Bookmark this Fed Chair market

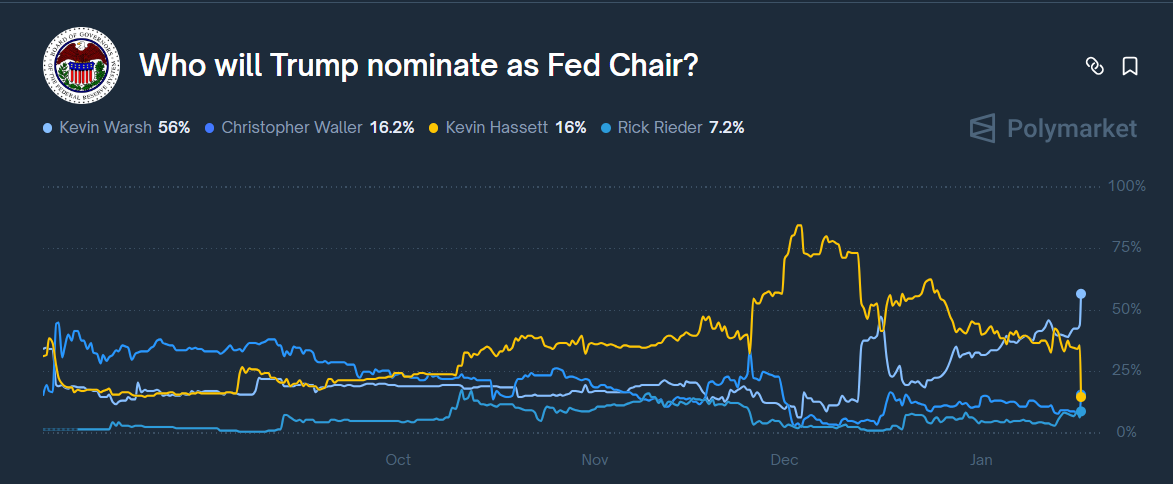[x=1130, y=67]
